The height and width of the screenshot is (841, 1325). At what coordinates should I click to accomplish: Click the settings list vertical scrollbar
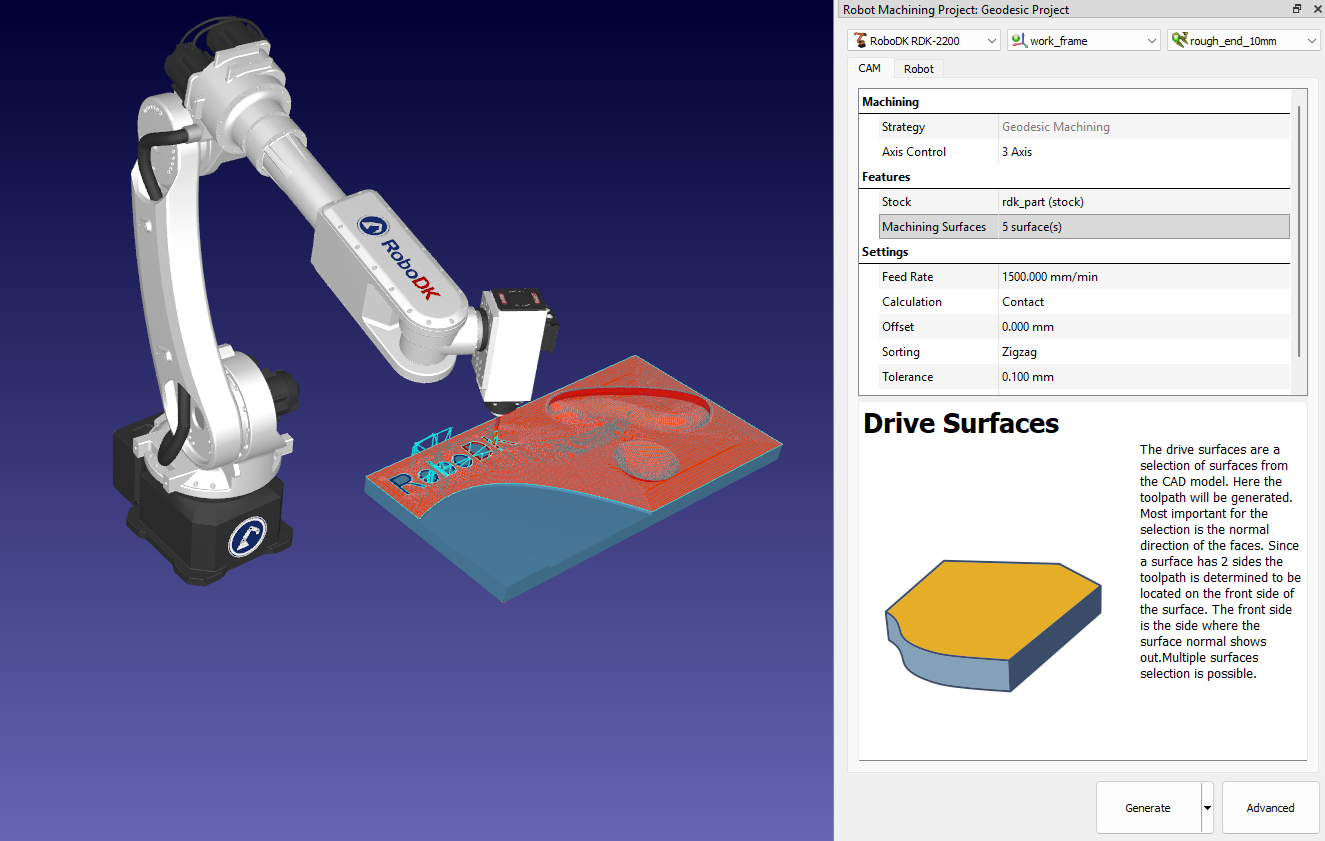[1299, 230]
